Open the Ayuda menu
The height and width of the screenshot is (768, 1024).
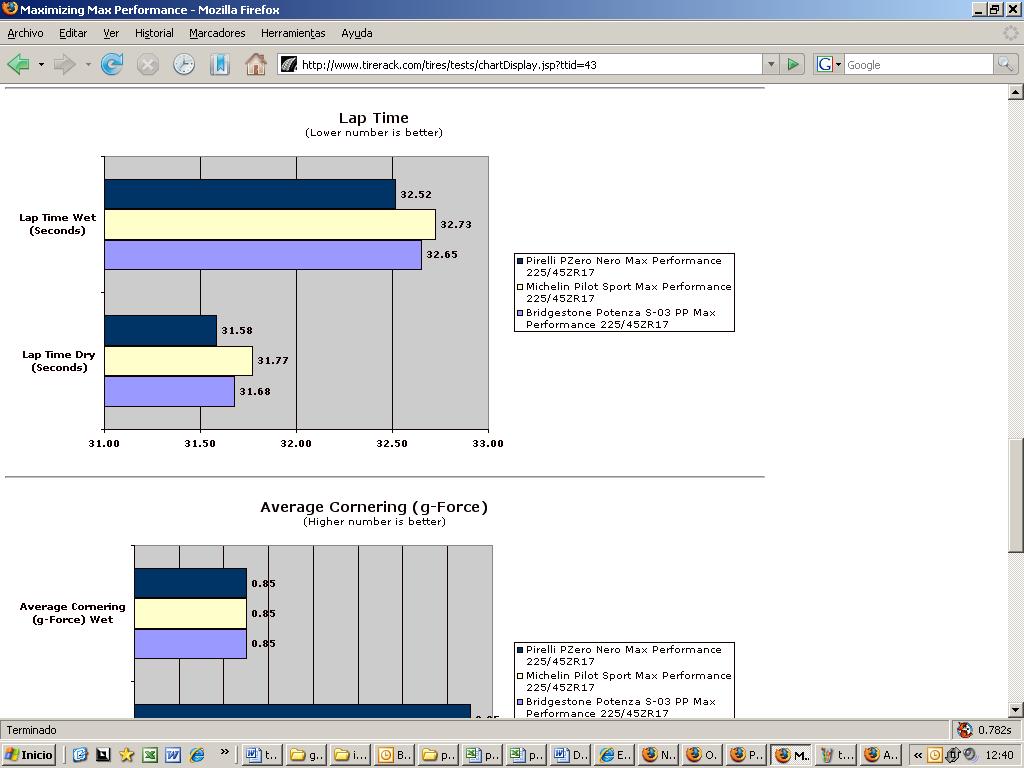357,33
